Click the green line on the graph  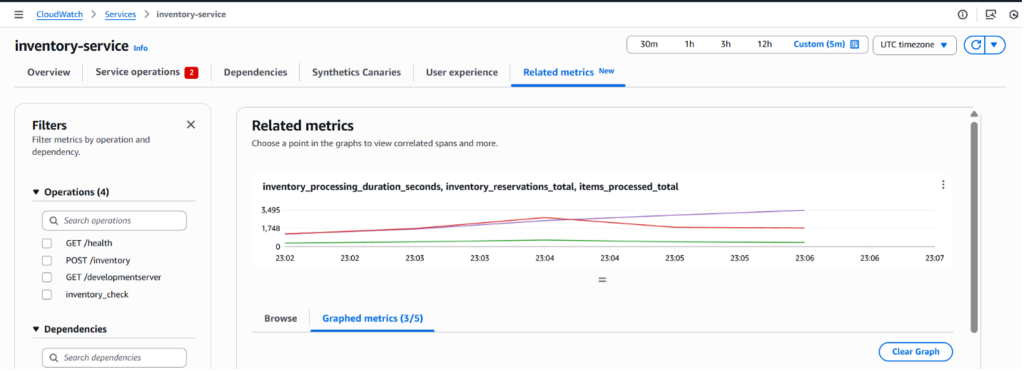[x=545, y=240]
